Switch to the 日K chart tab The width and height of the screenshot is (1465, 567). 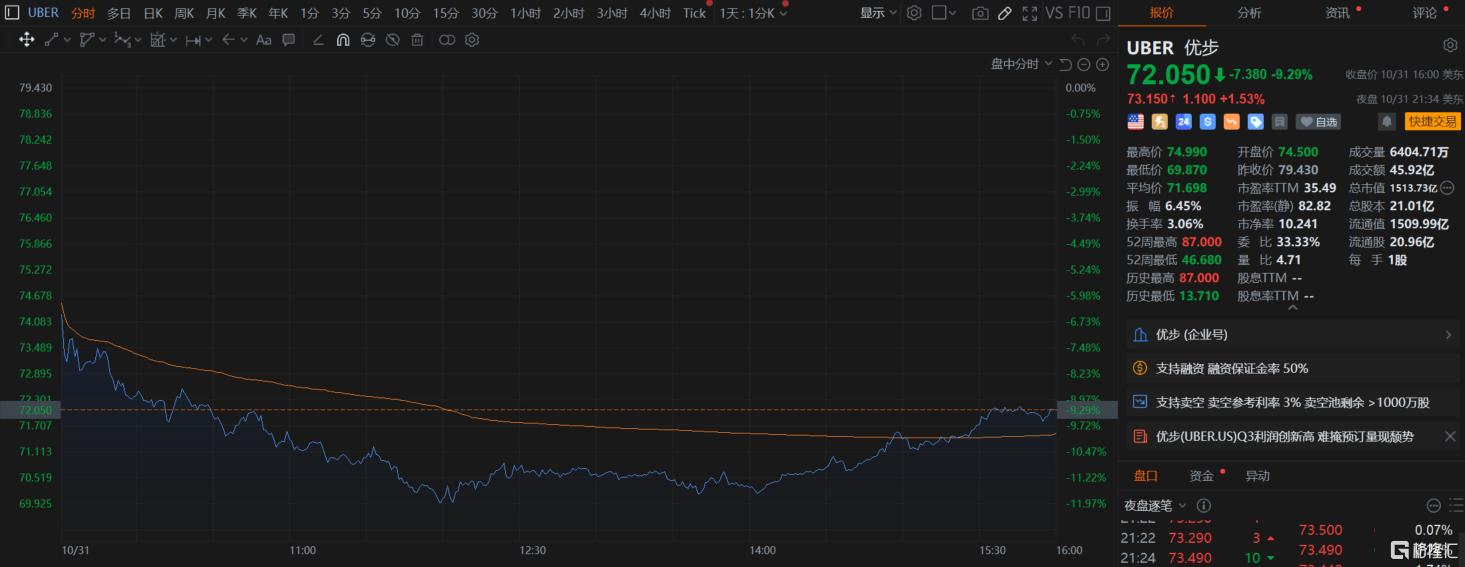(153, 13)
